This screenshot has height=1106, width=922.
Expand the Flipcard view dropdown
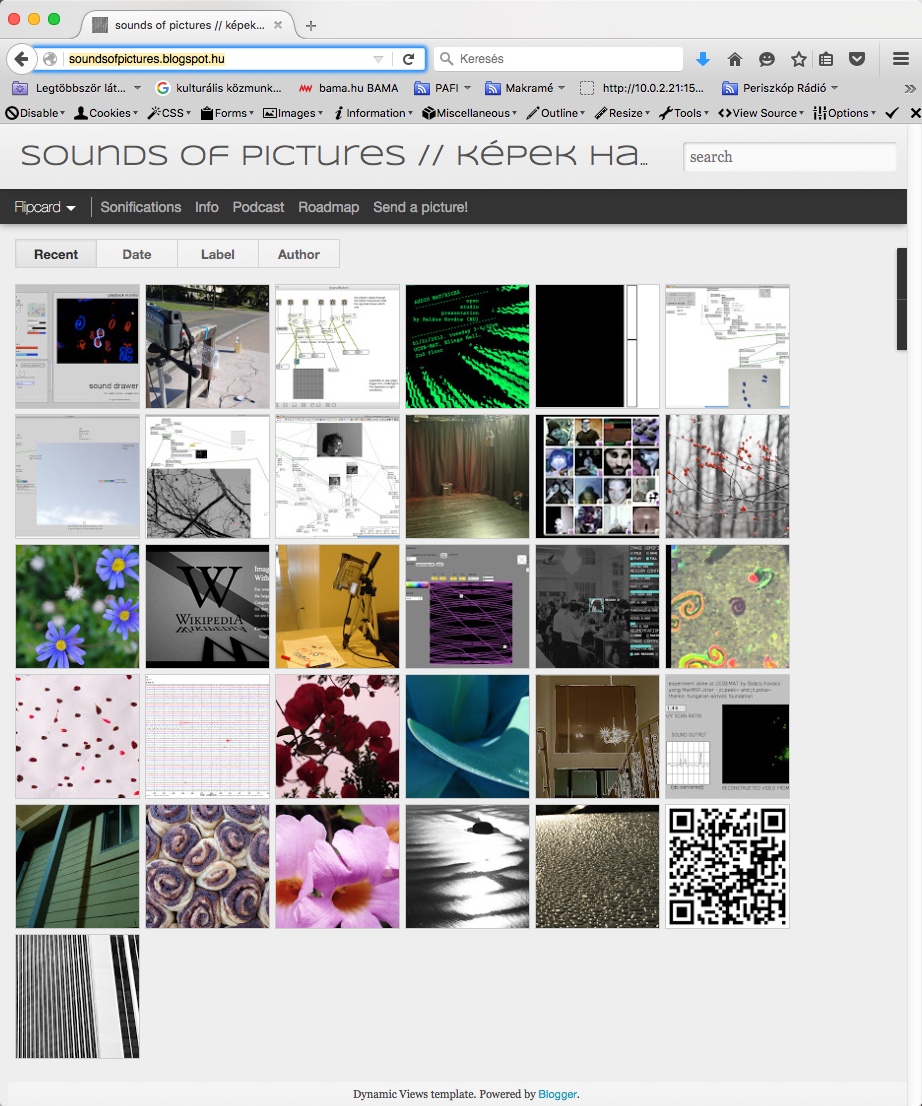click(x=45, y=207)
